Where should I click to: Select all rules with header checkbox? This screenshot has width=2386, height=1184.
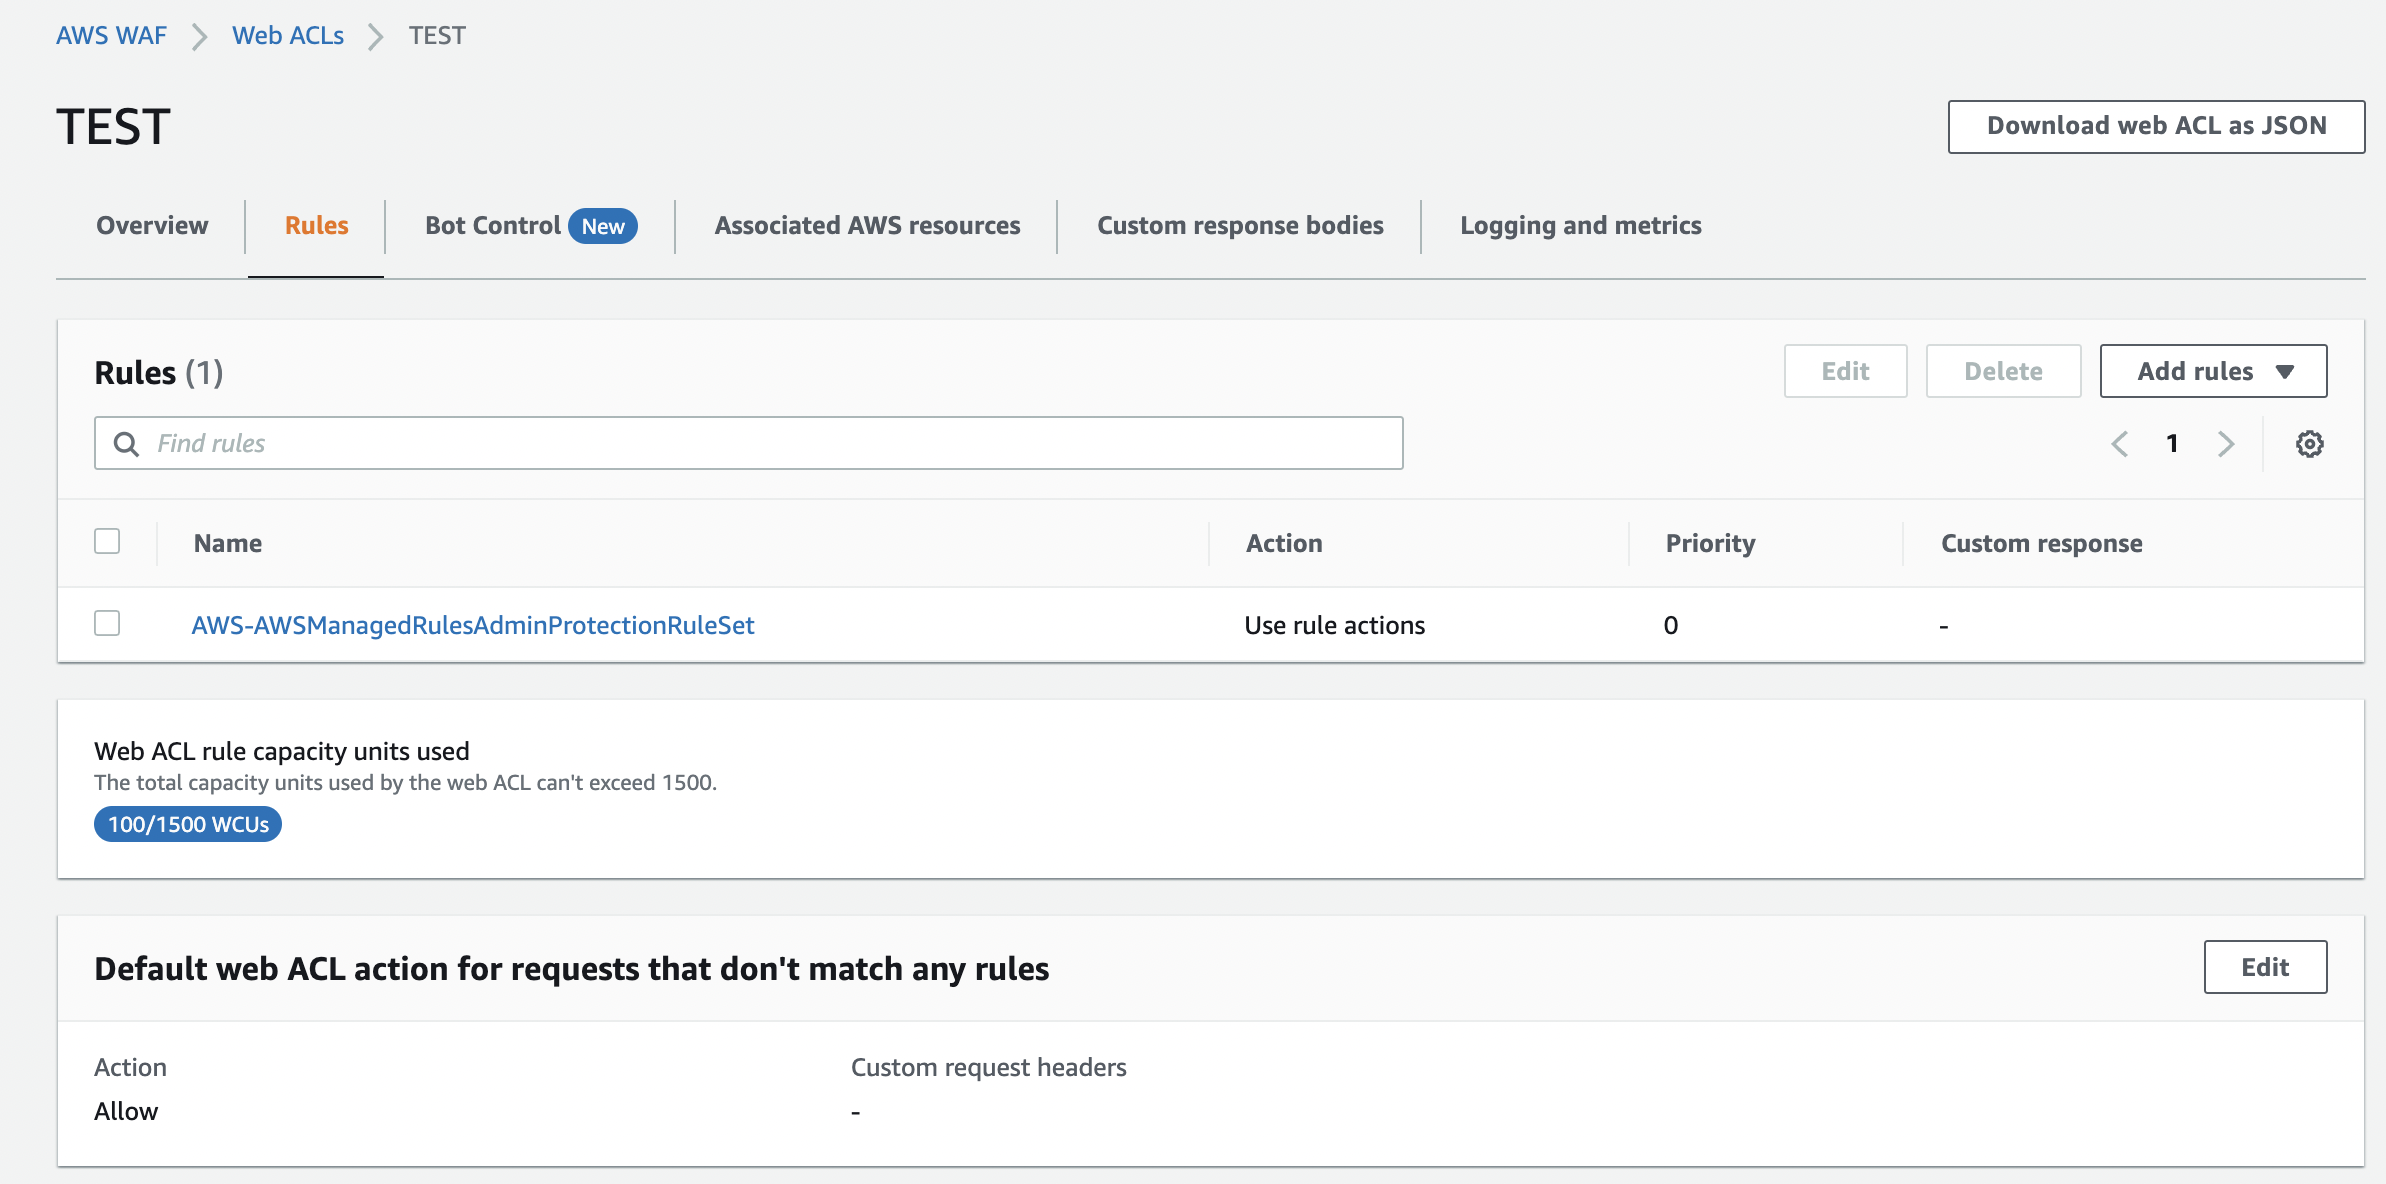coord(107,541)
